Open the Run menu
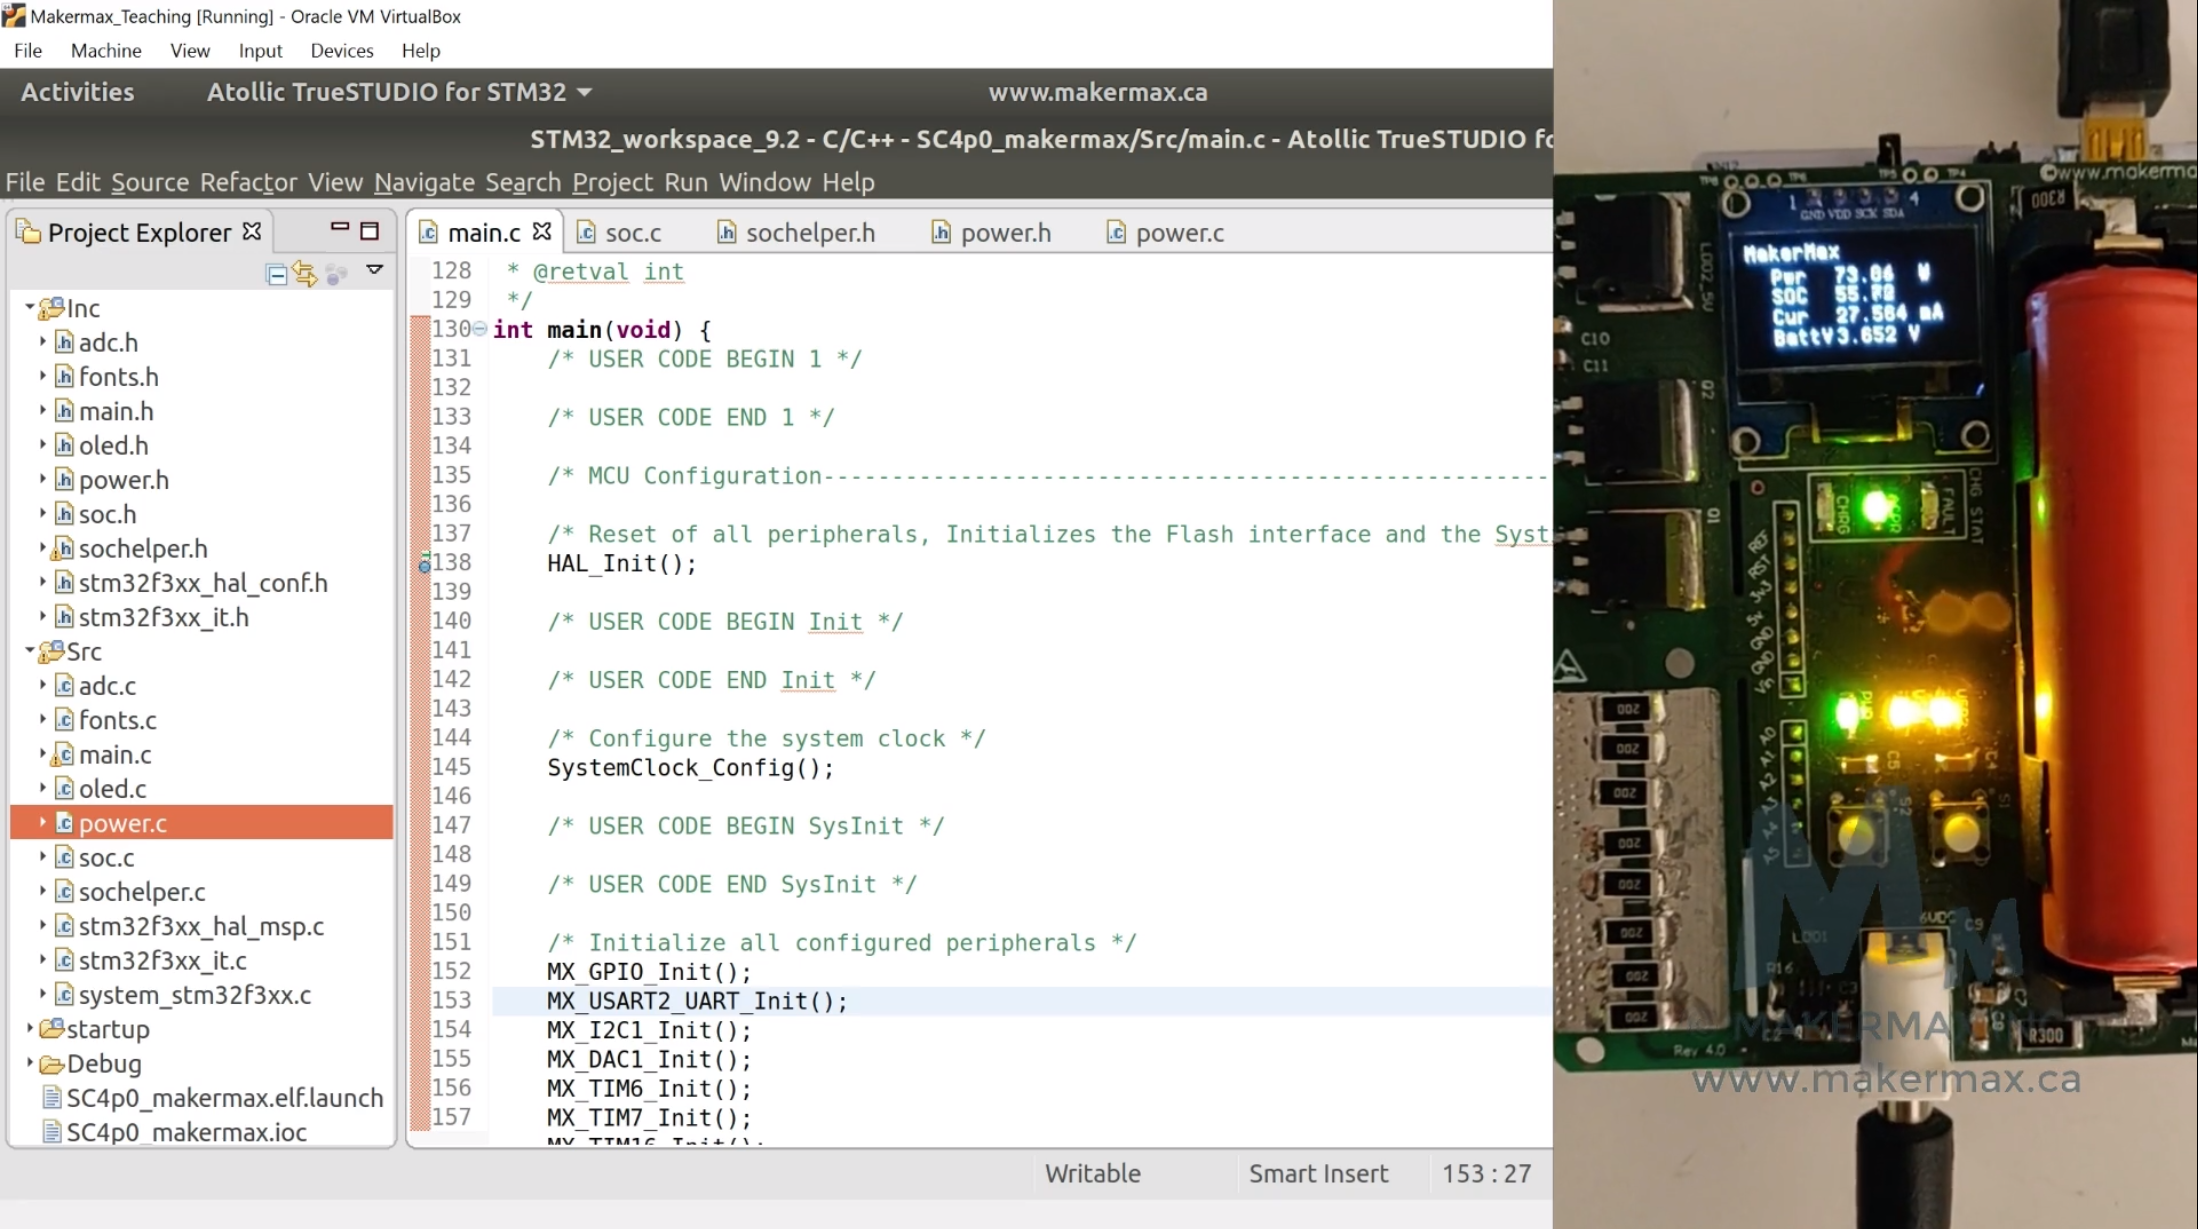The image size is (2198, 1229). coord(686,182)
